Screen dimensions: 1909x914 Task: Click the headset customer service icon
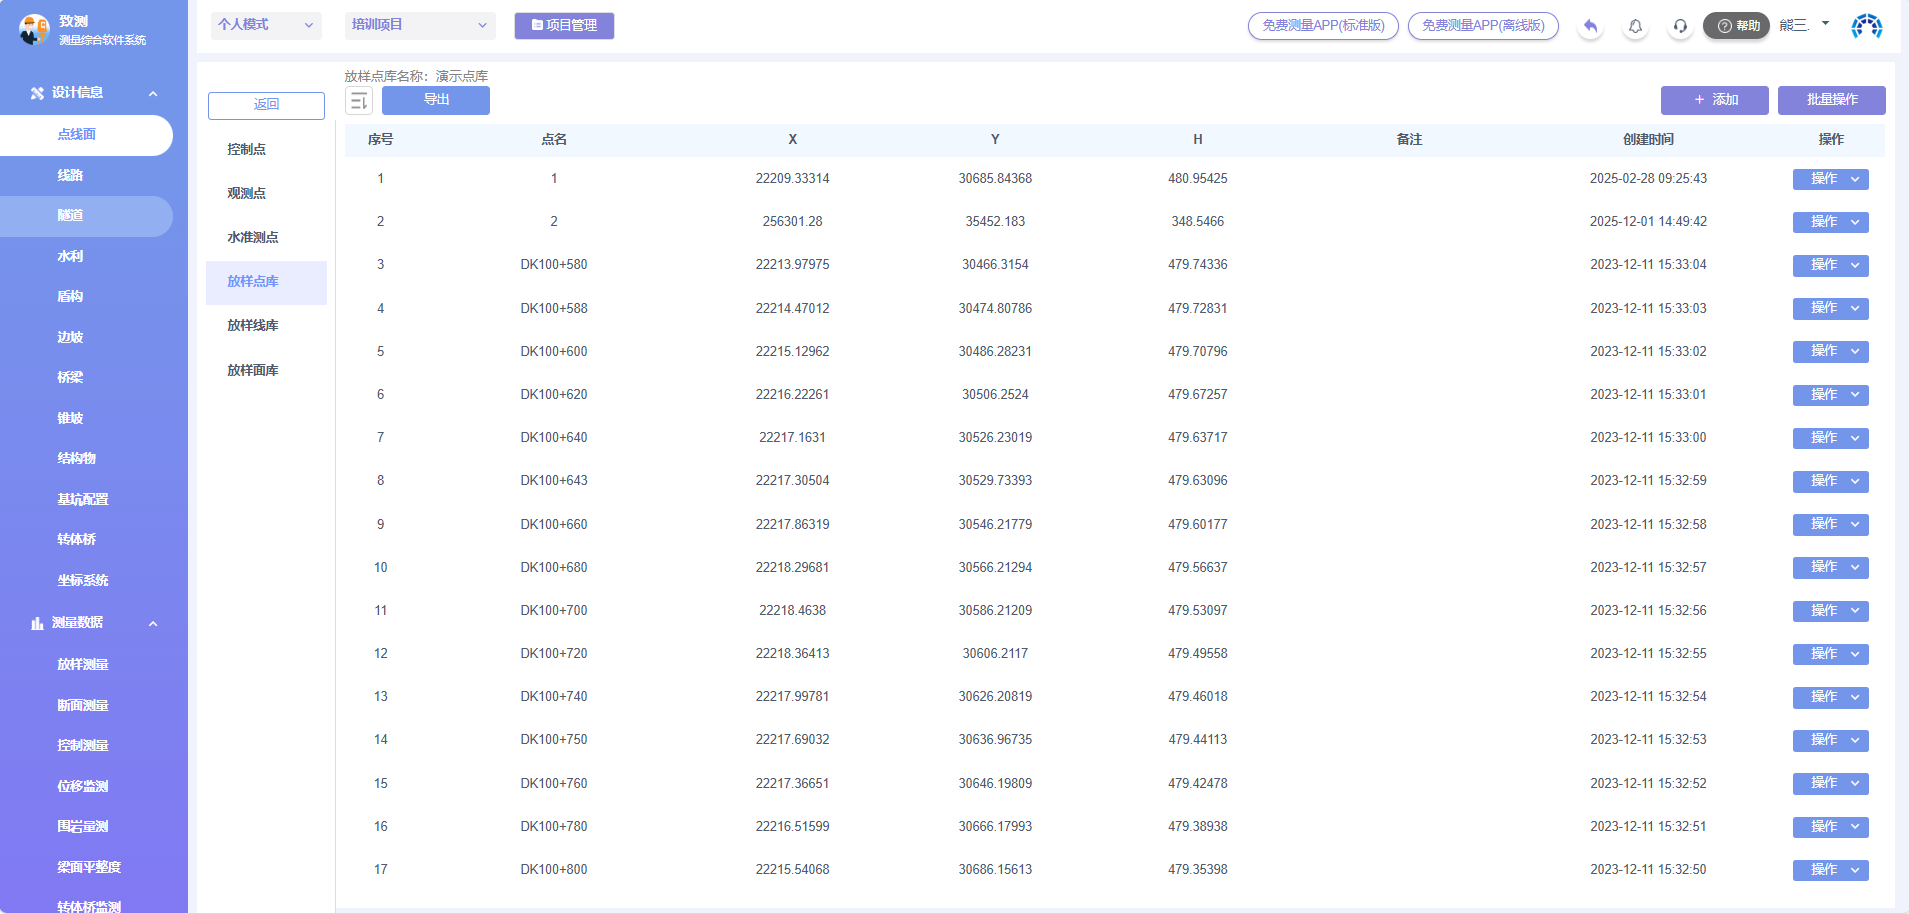pyautogui.click(x=1680, y=26)
